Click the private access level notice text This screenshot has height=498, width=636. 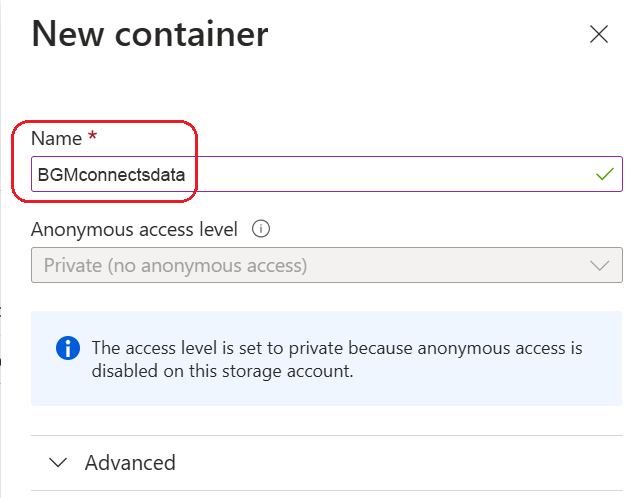click(336, 348)
